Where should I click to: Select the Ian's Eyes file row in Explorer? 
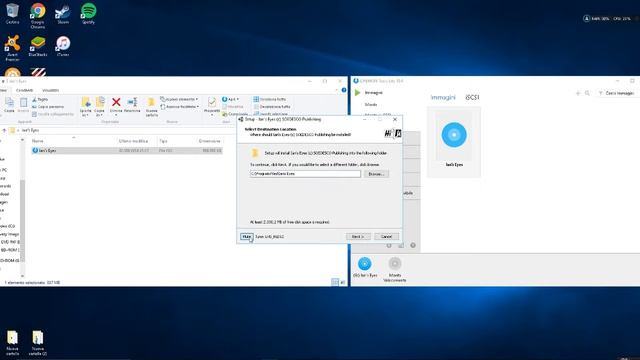(127, 151)
